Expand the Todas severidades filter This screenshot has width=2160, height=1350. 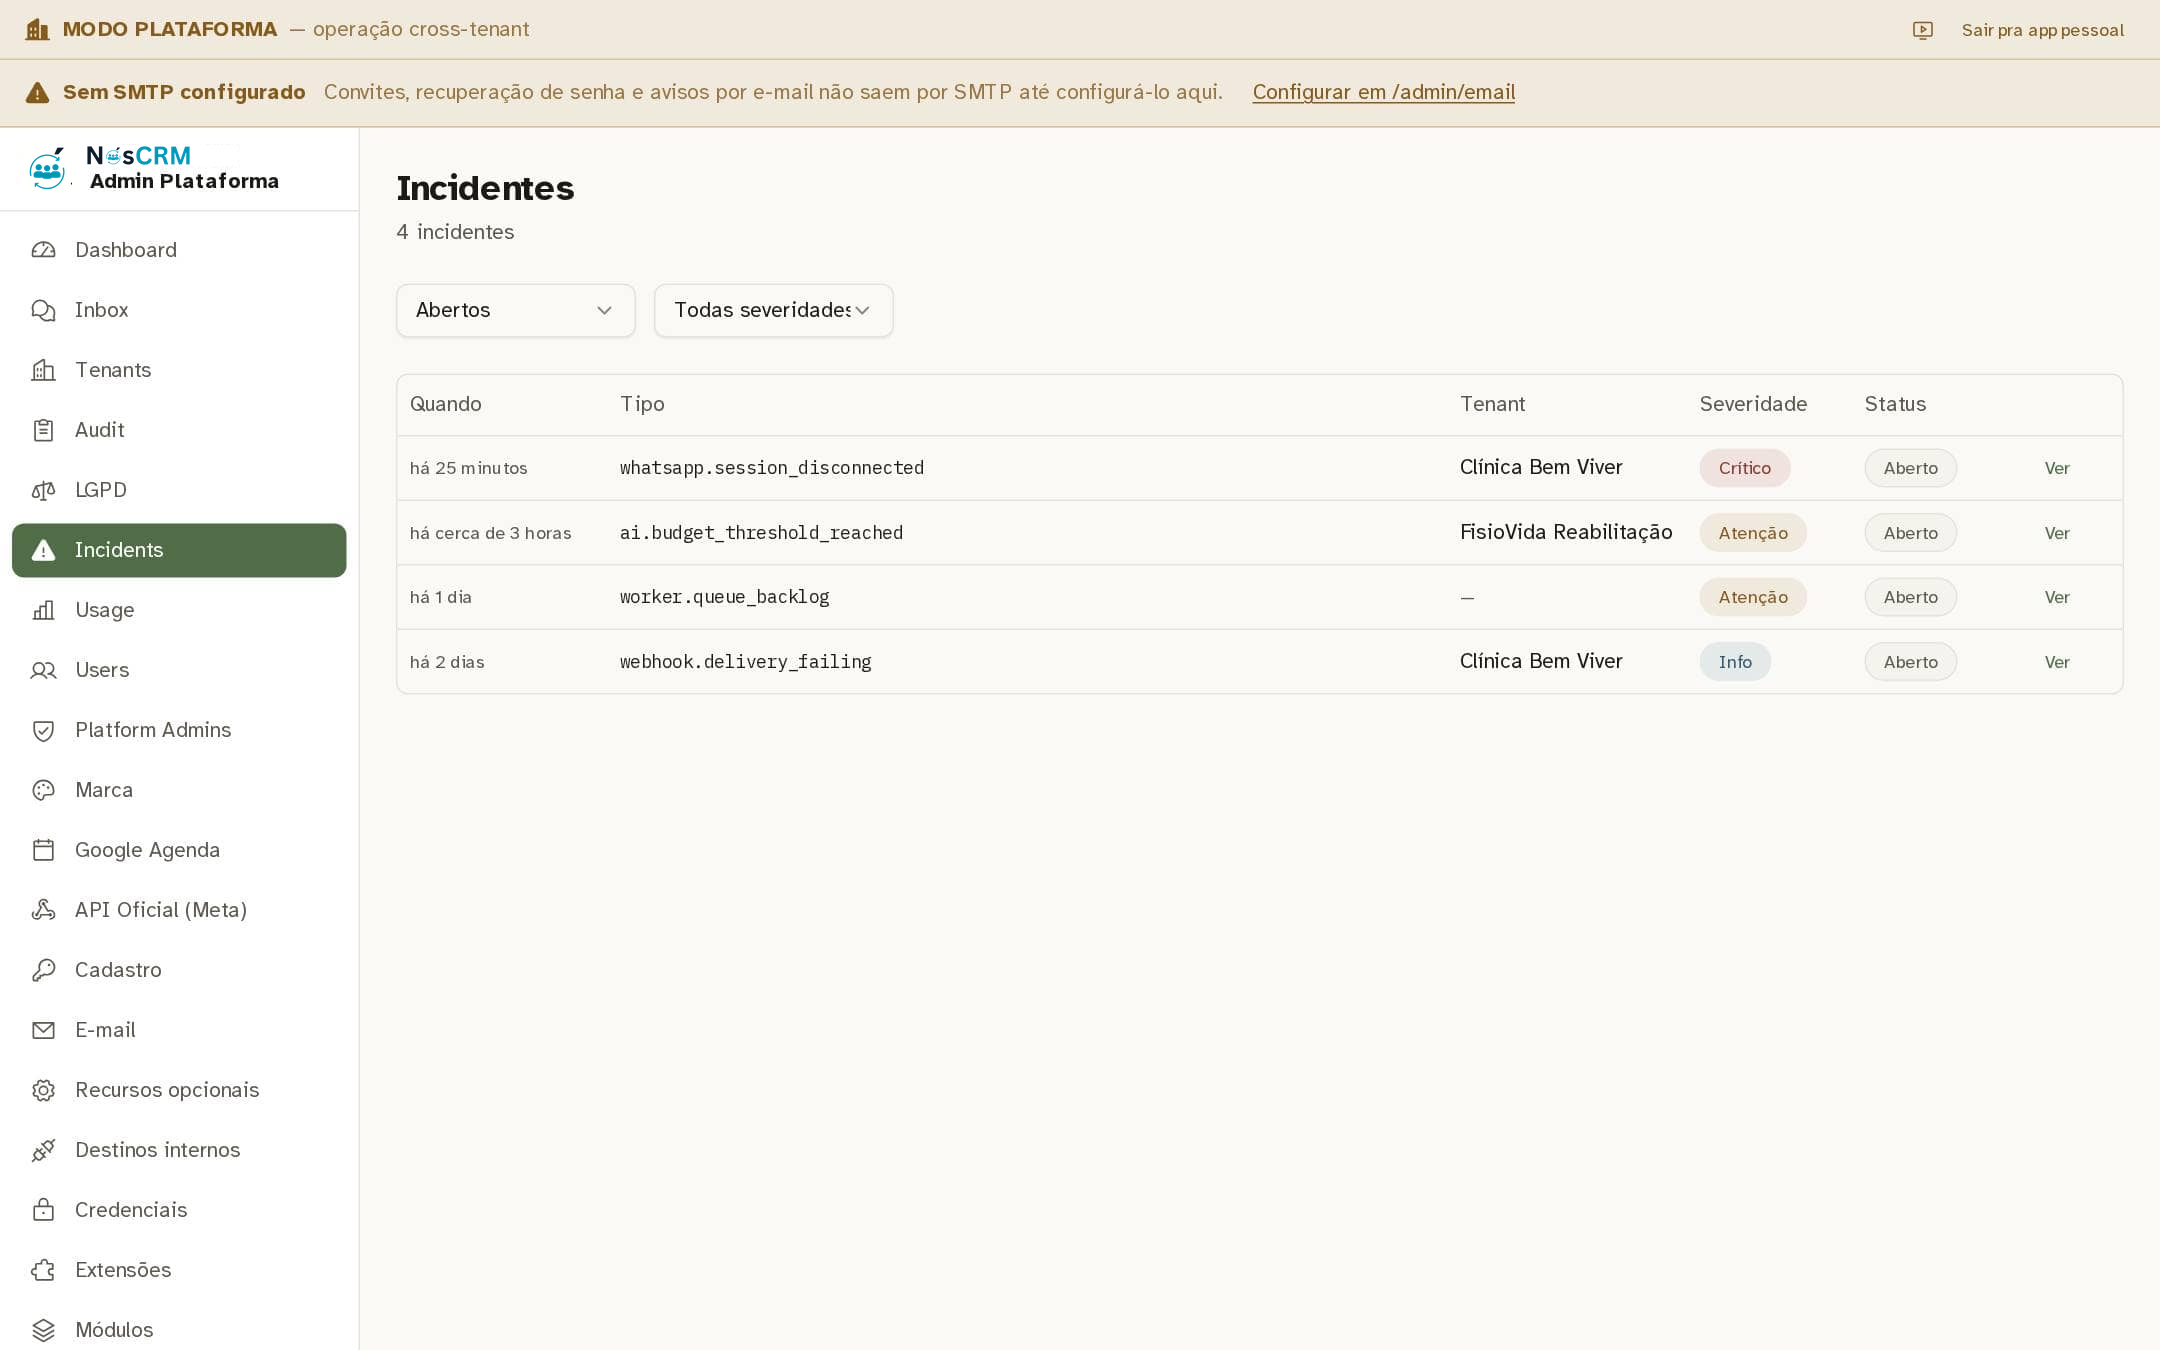(x=773, y=310)
